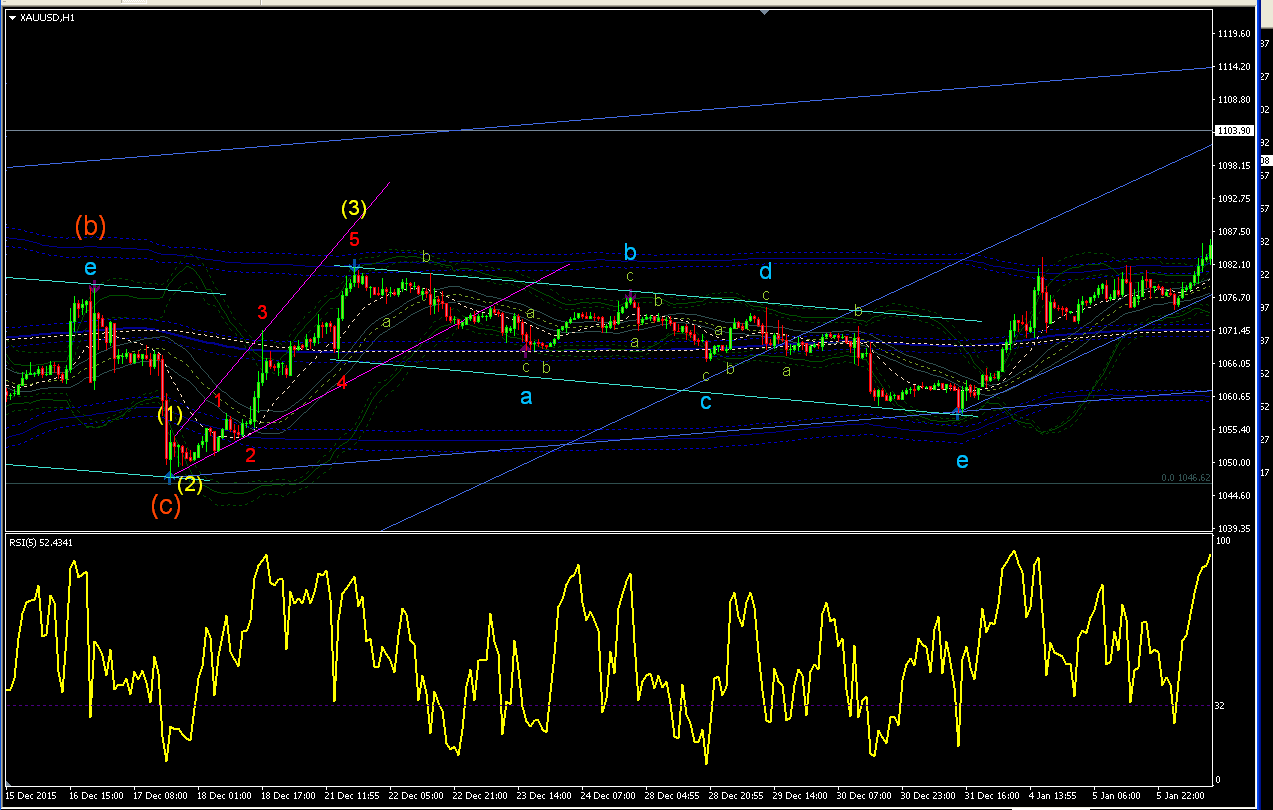Click the yellow (2) wave label
The image size is (1273, 810).
click(189, 485)
